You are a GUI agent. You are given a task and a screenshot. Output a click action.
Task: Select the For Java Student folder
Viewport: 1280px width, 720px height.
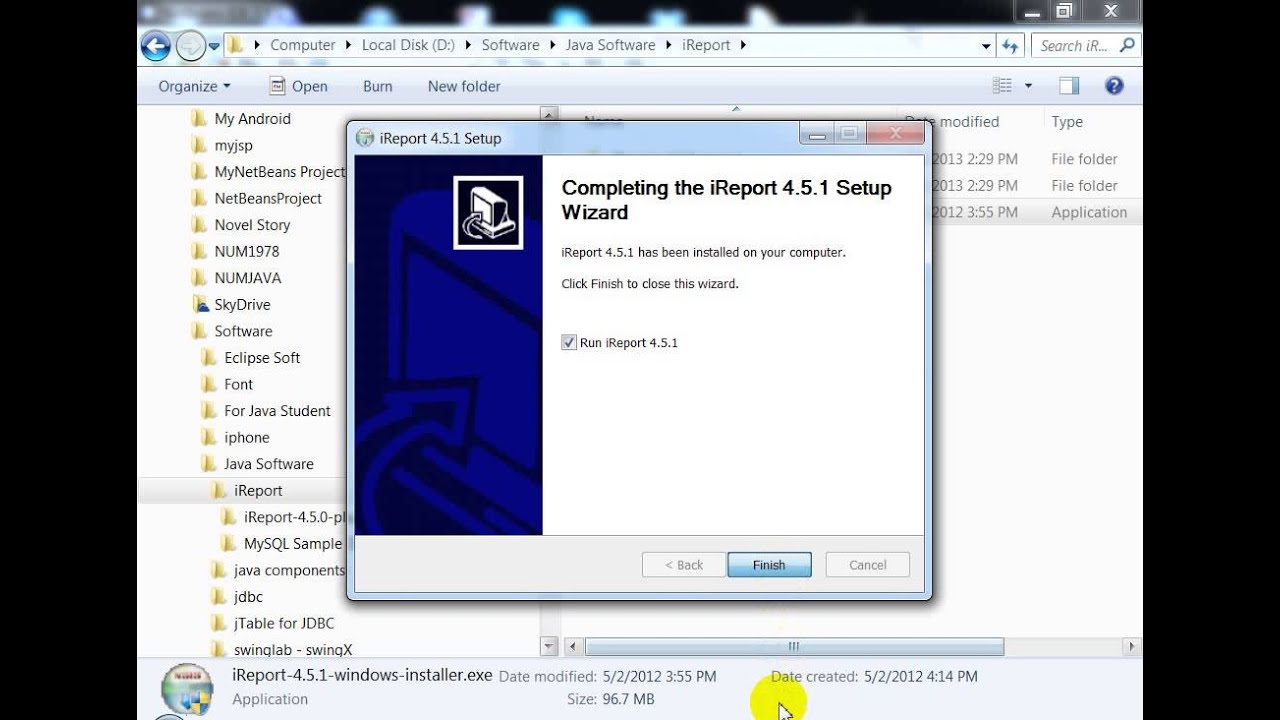(x=277, y=411)
